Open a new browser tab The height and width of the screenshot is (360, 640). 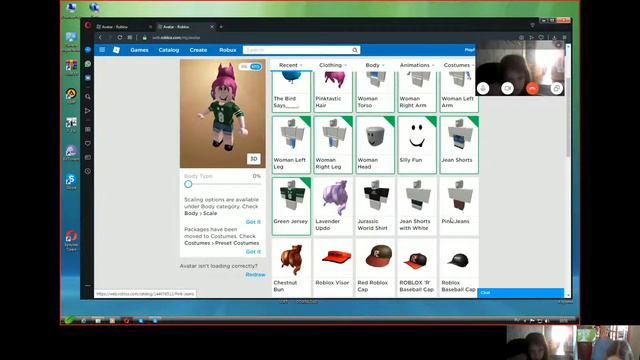point(221,27)
